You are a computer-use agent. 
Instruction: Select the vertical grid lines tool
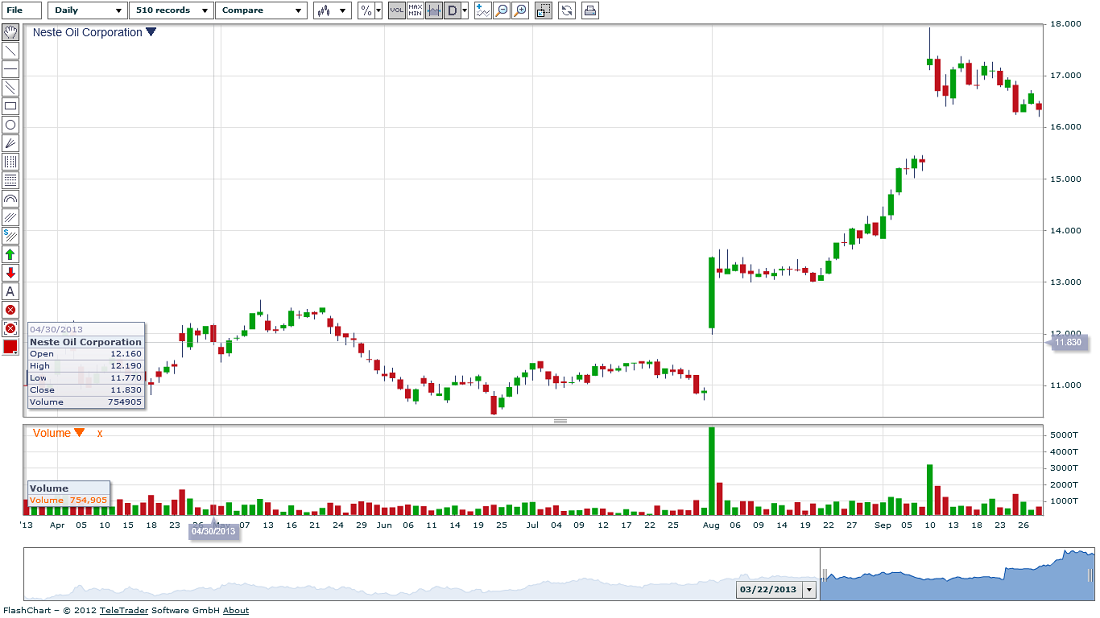pyautogui.click(x=10, y=162)
